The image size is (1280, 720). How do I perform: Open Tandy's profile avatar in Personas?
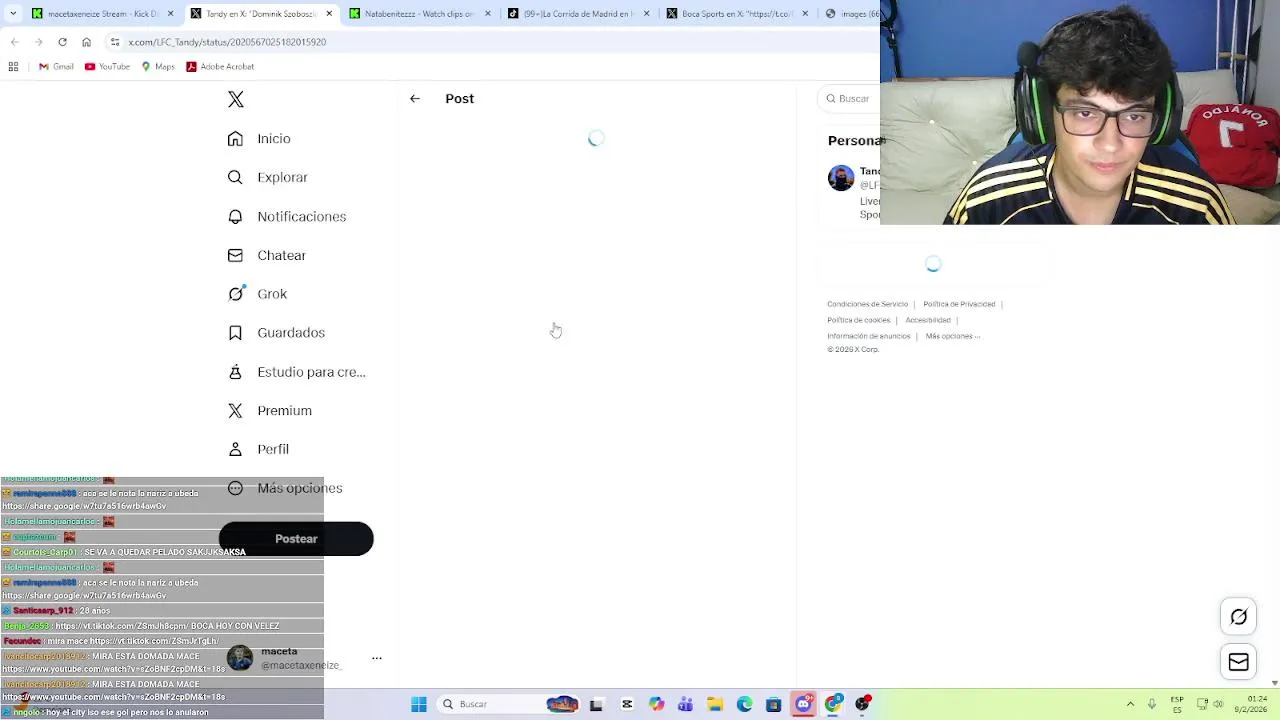841,178
